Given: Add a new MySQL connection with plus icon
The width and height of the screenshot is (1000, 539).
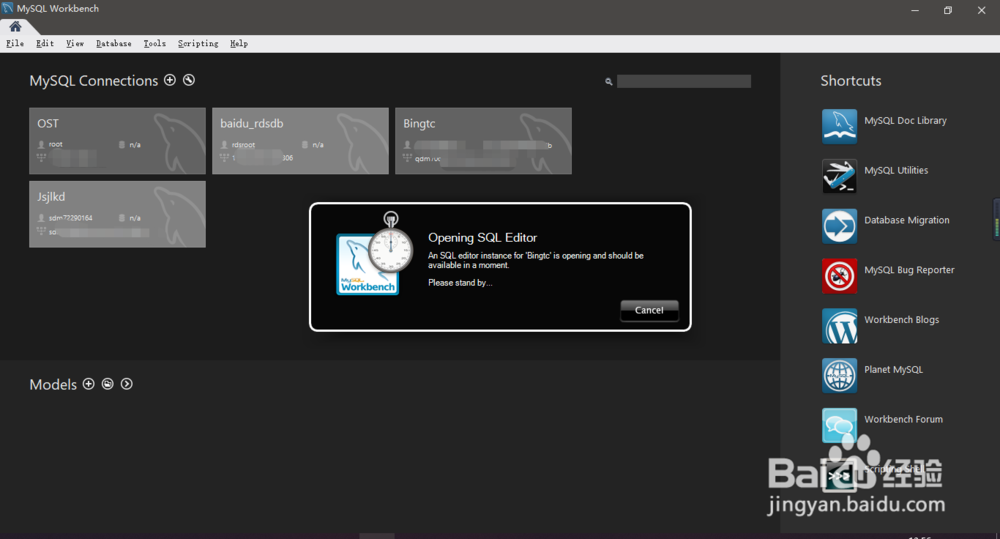Looking at the screenshot, I should 170,80.
